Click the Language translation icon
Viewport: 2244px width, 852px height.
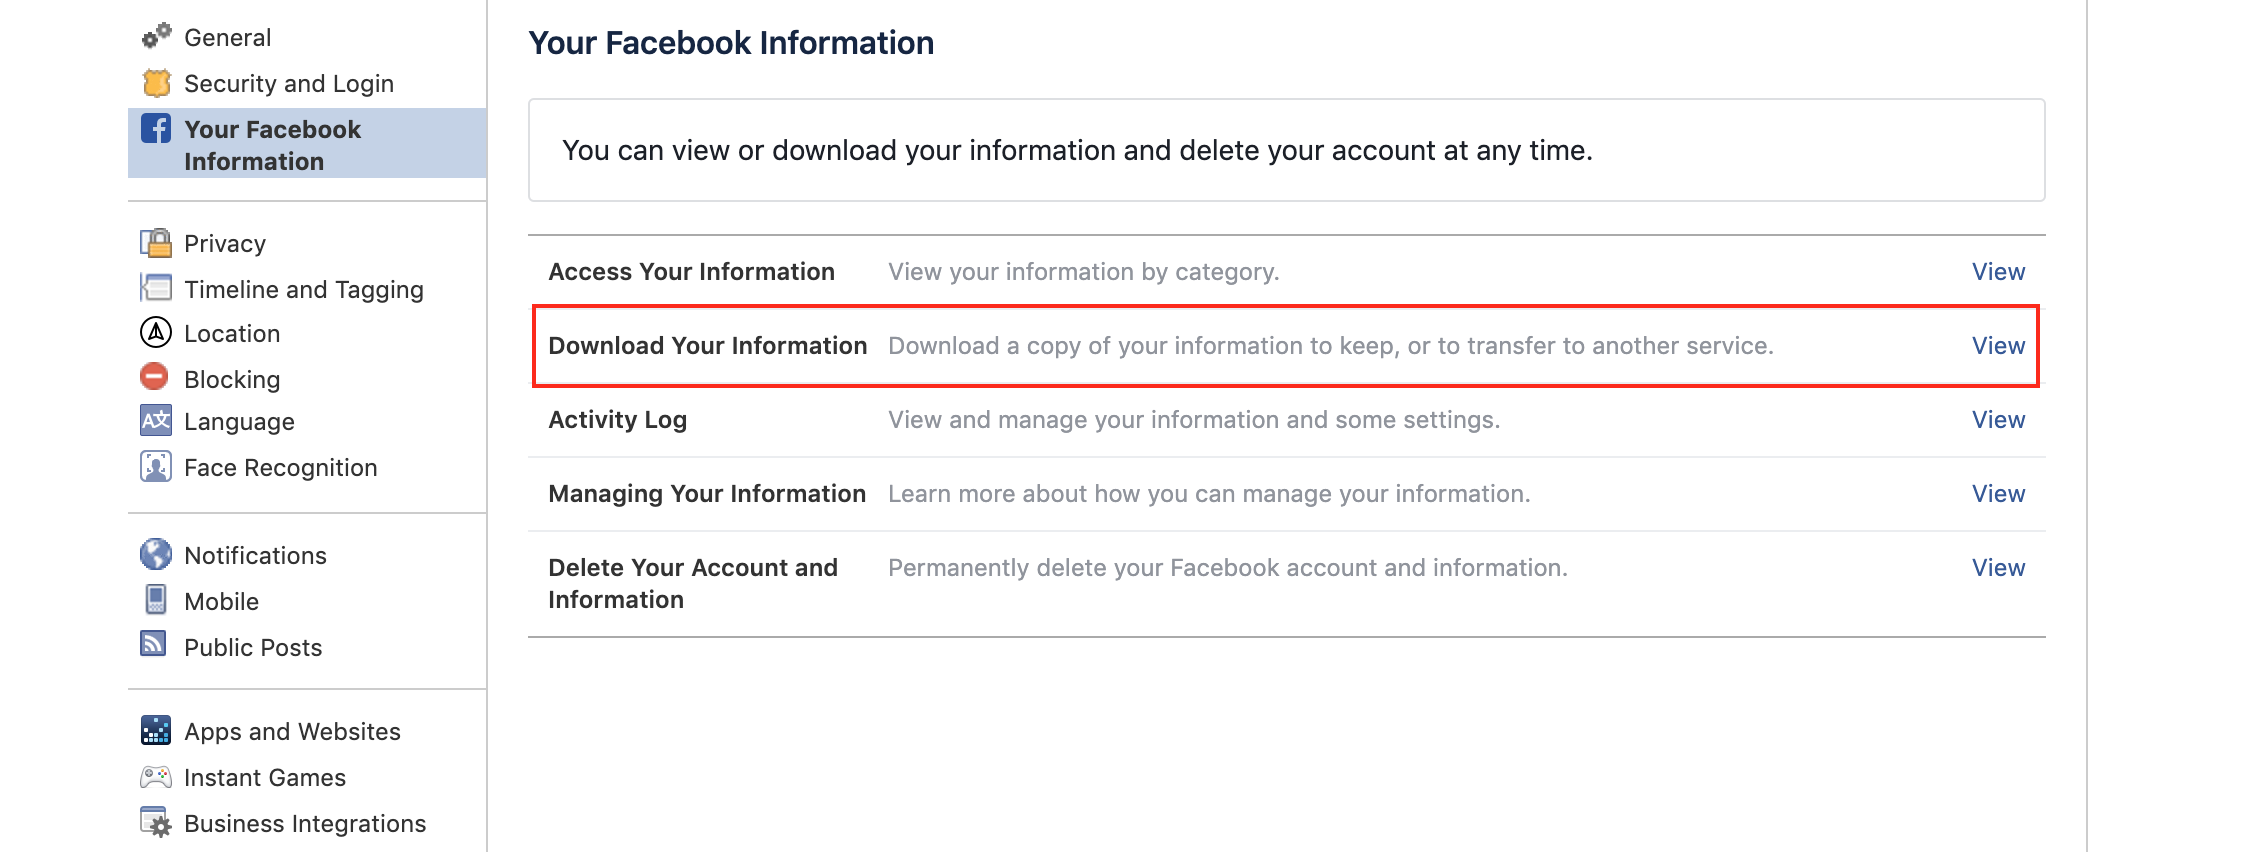(156, 421)
